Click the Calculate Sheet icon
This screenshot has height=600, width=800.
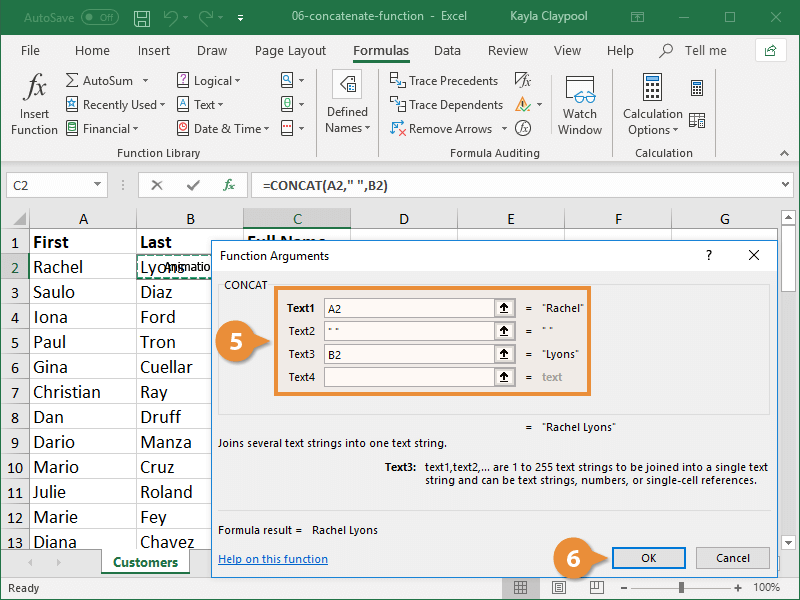click(695, 120)
